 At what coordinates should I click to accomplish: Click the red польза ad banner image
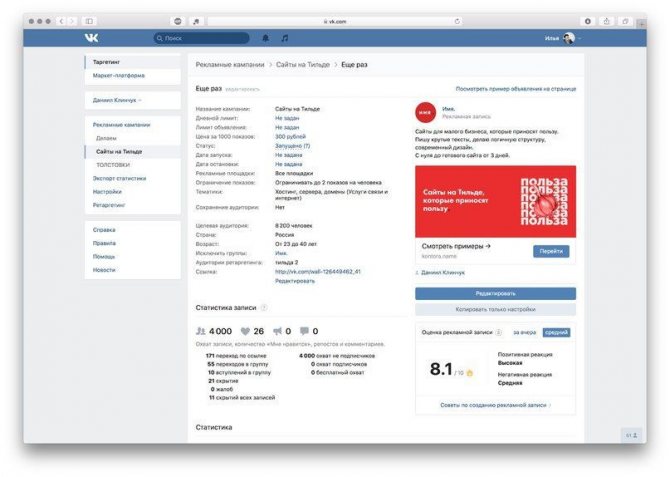pyautogui.click(x=495, y=201)
